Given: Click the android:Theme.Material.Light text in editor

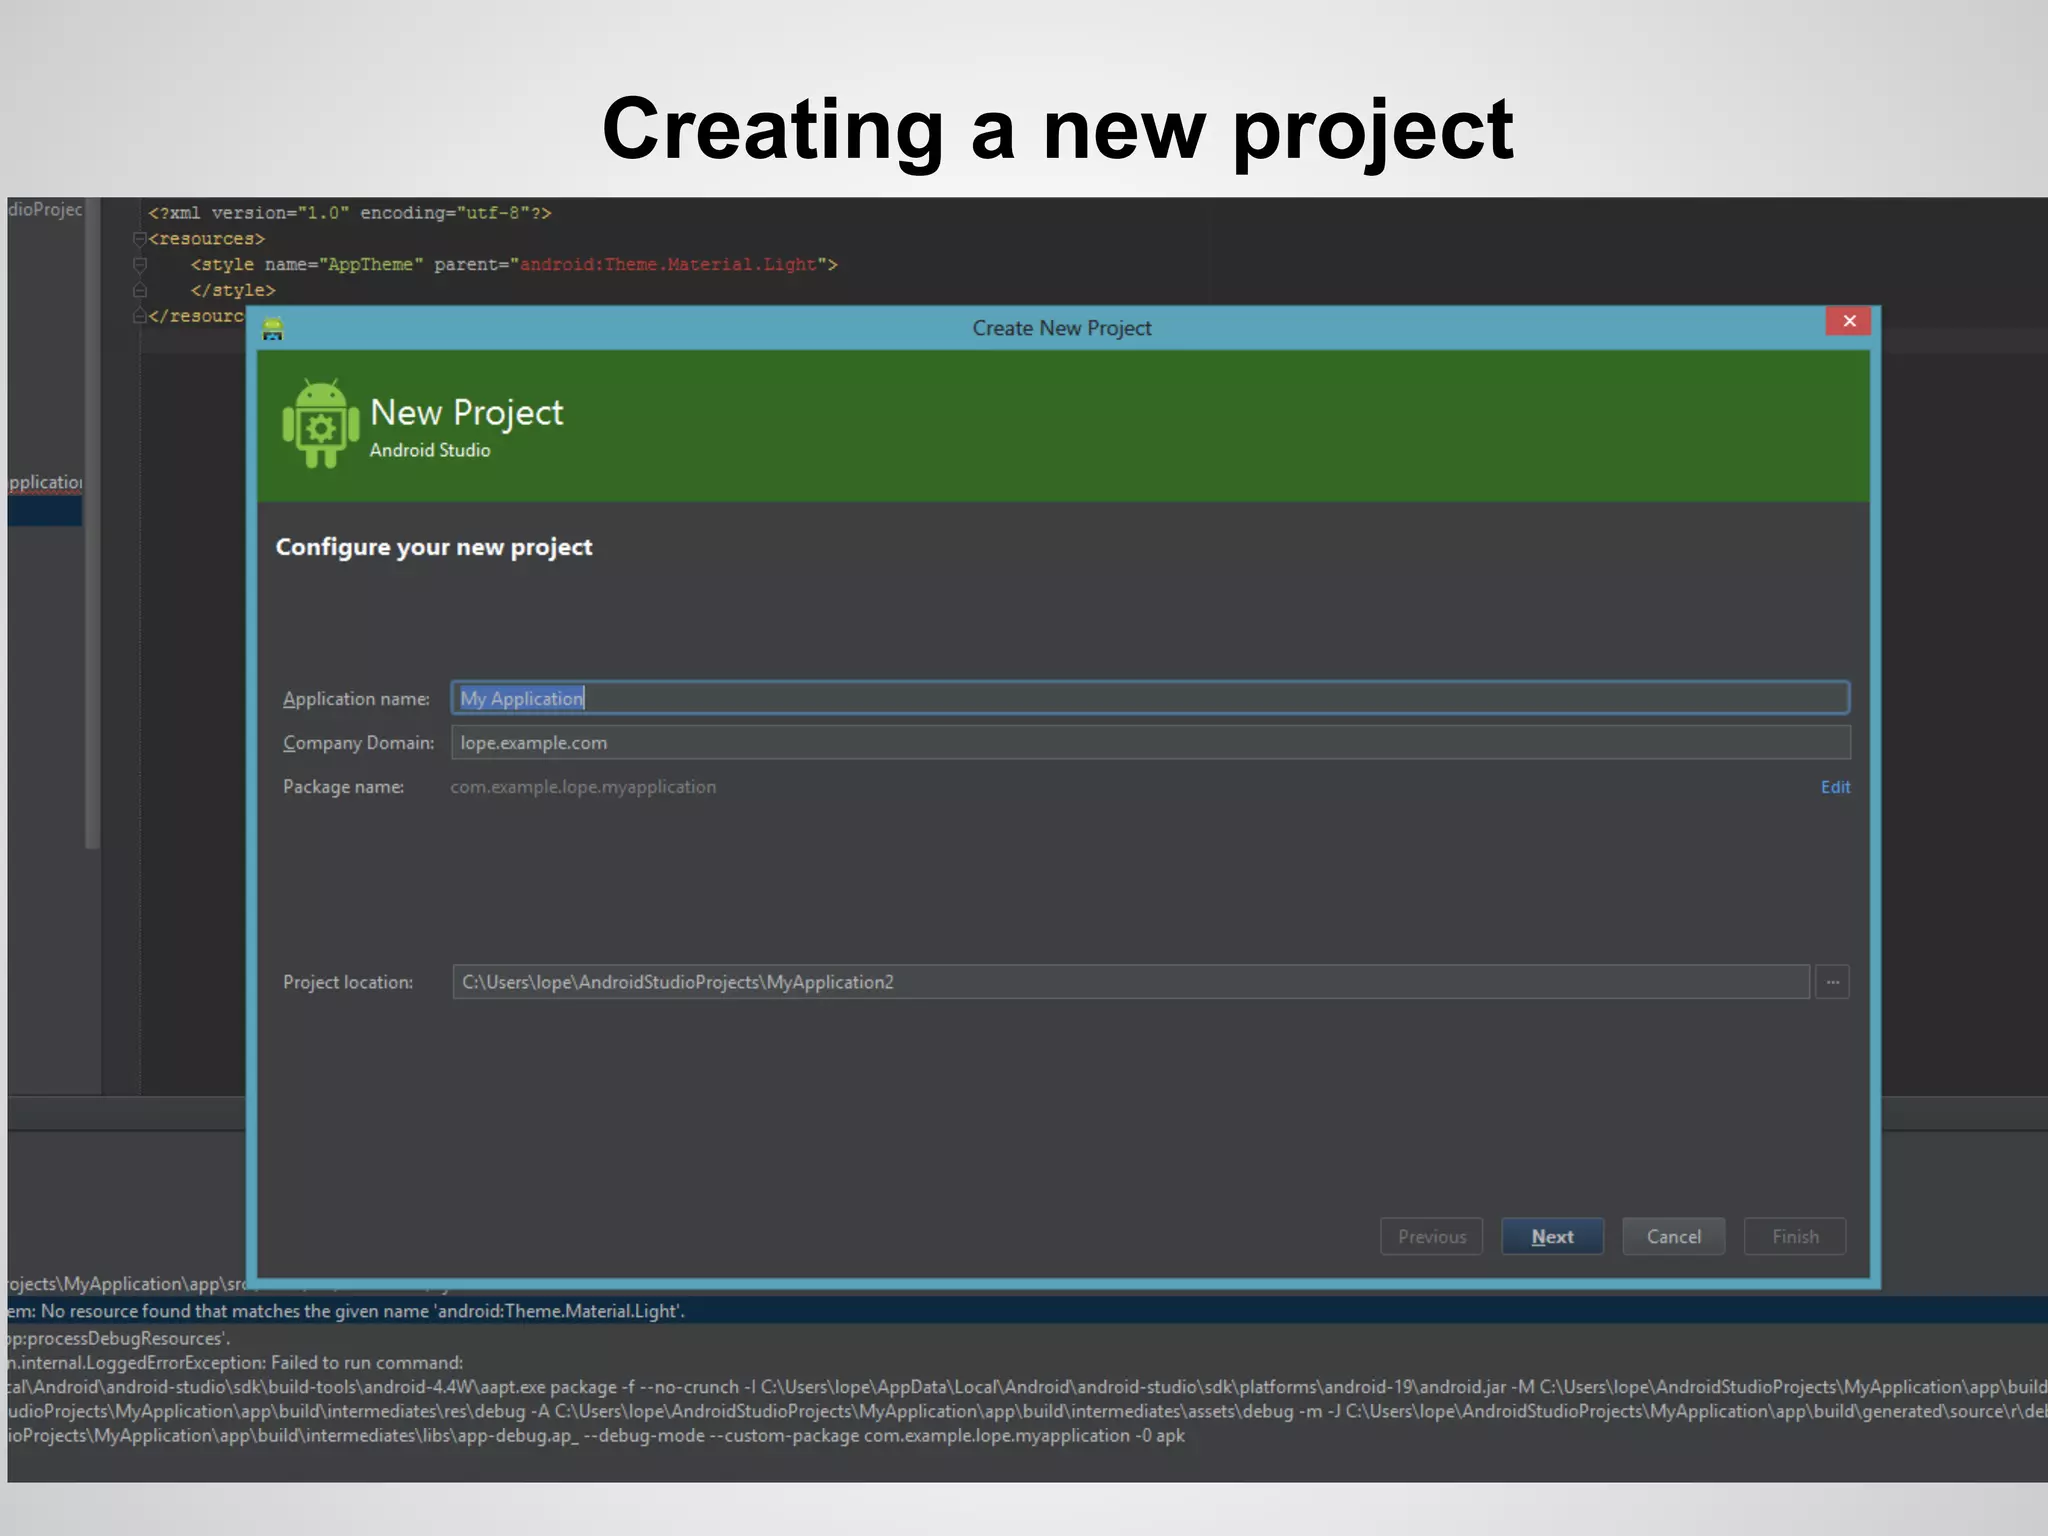Looking at the screenshot, I should (668, 264).
